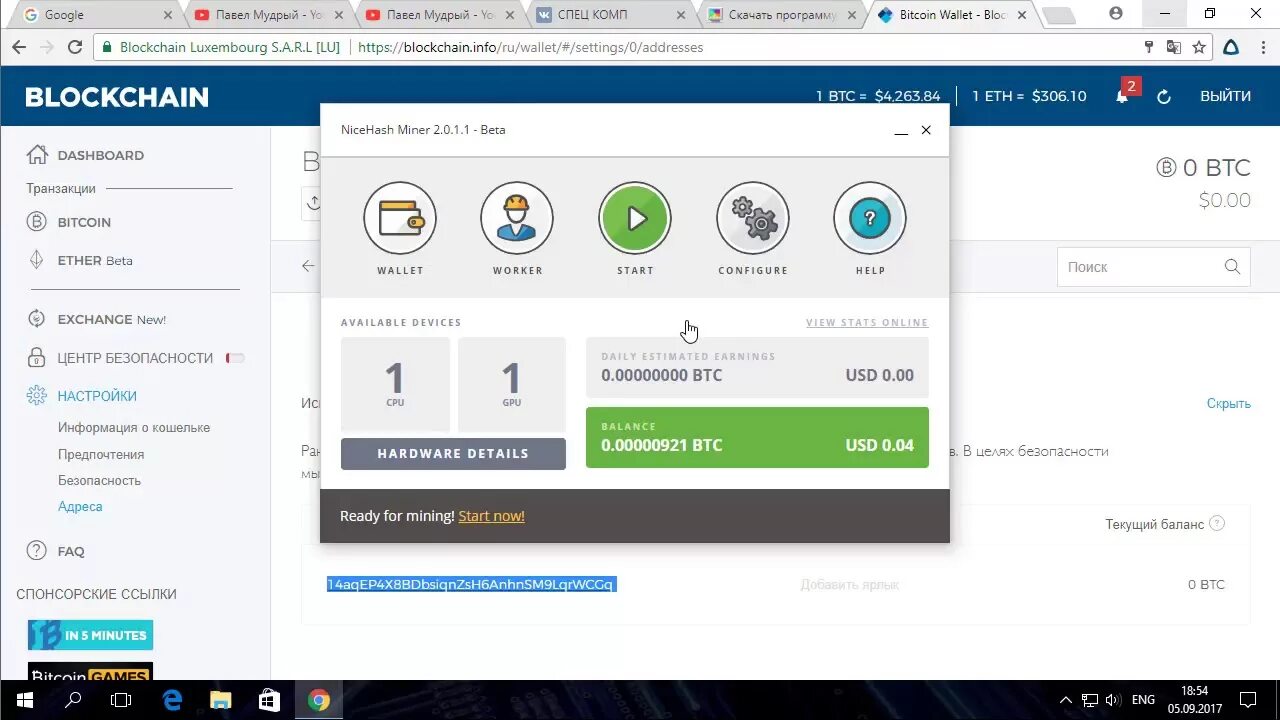Click the browser reload button
Screen dimensions: 1280x720
(74, 47)
